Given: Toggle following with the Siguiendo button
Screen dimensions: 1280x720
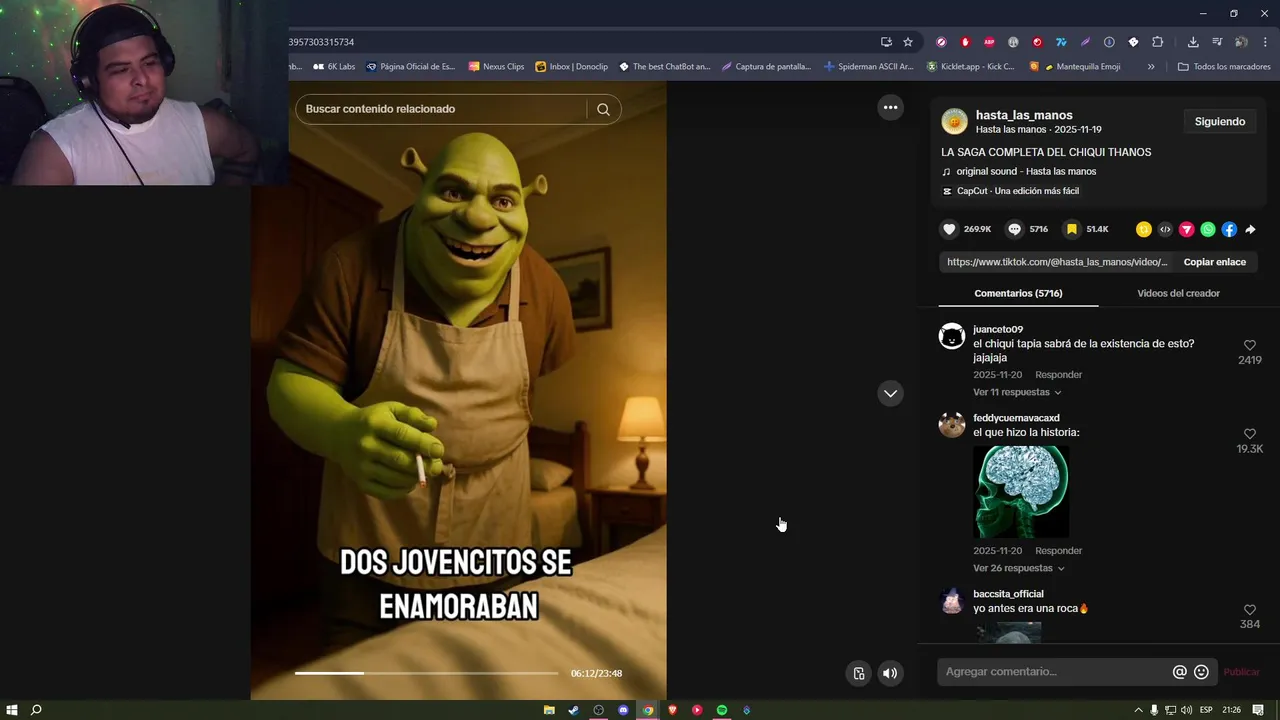Looking at the screenshot, I should [1220, 121].
